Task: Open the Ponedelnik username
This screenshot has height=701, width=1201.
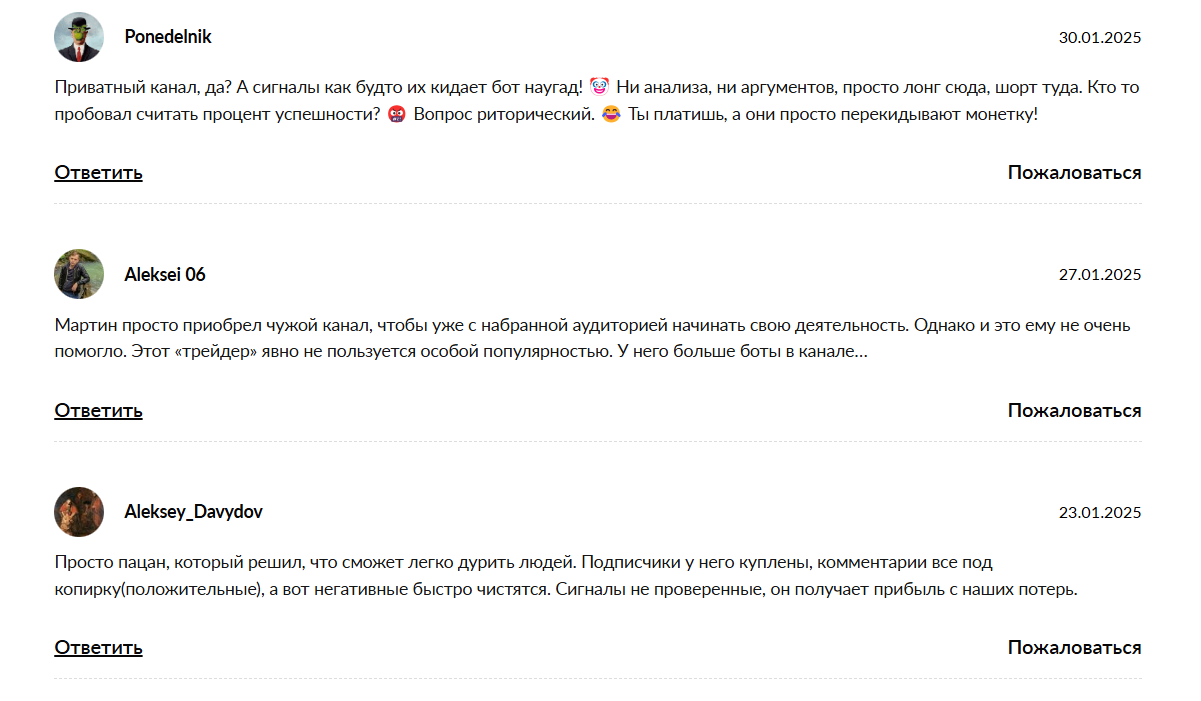Action: pyautogui.click(x=168, y=37)
